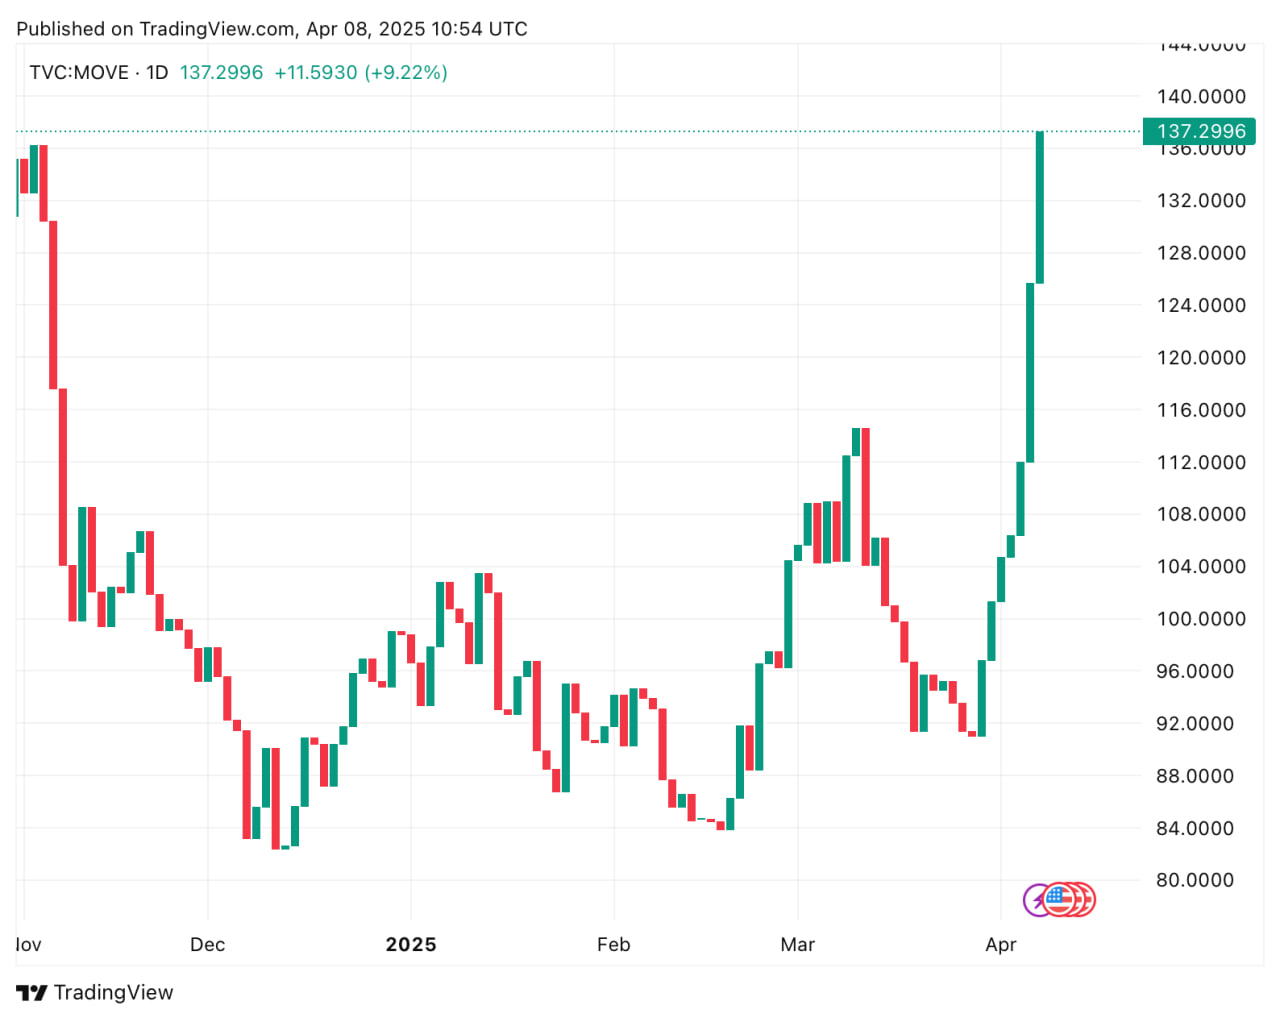Click the rightmost US flag event marker

click(x=1087, y=900)
